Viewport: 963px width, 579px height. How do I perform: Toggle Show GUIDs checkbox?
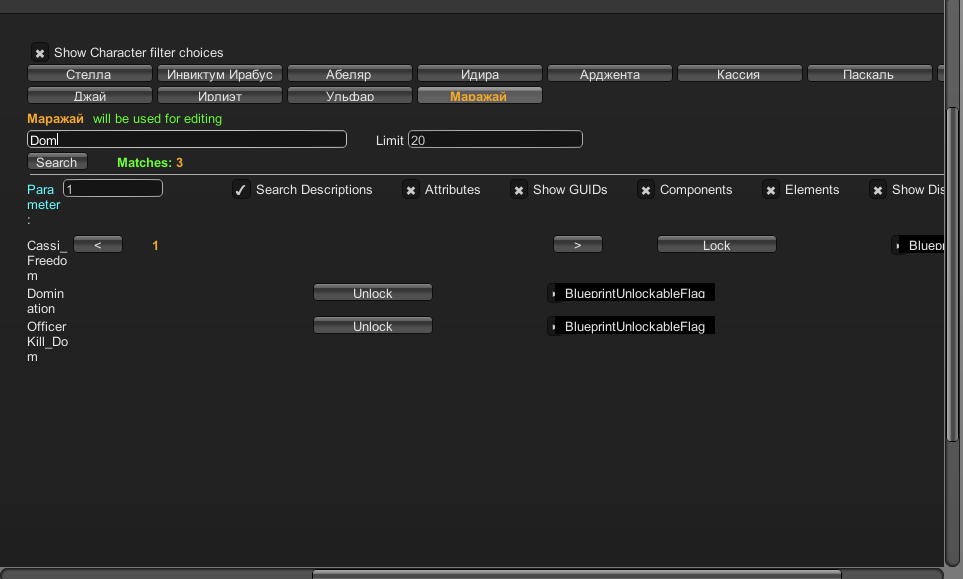pos(518,190)
